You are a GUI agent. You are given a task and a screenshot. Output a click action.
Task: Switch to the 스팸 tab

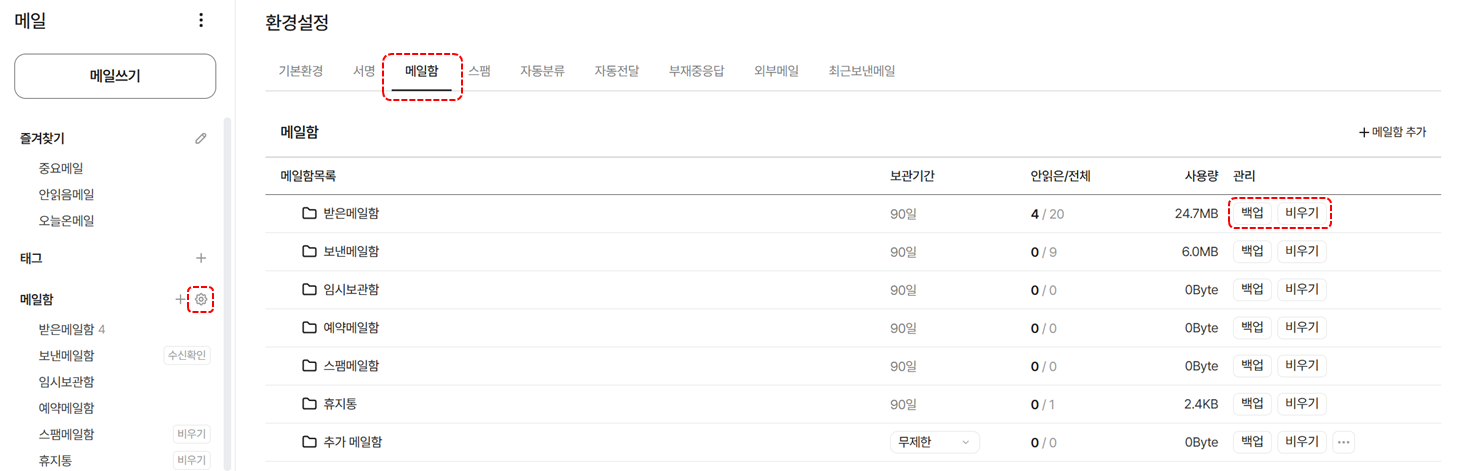[479, 71]
